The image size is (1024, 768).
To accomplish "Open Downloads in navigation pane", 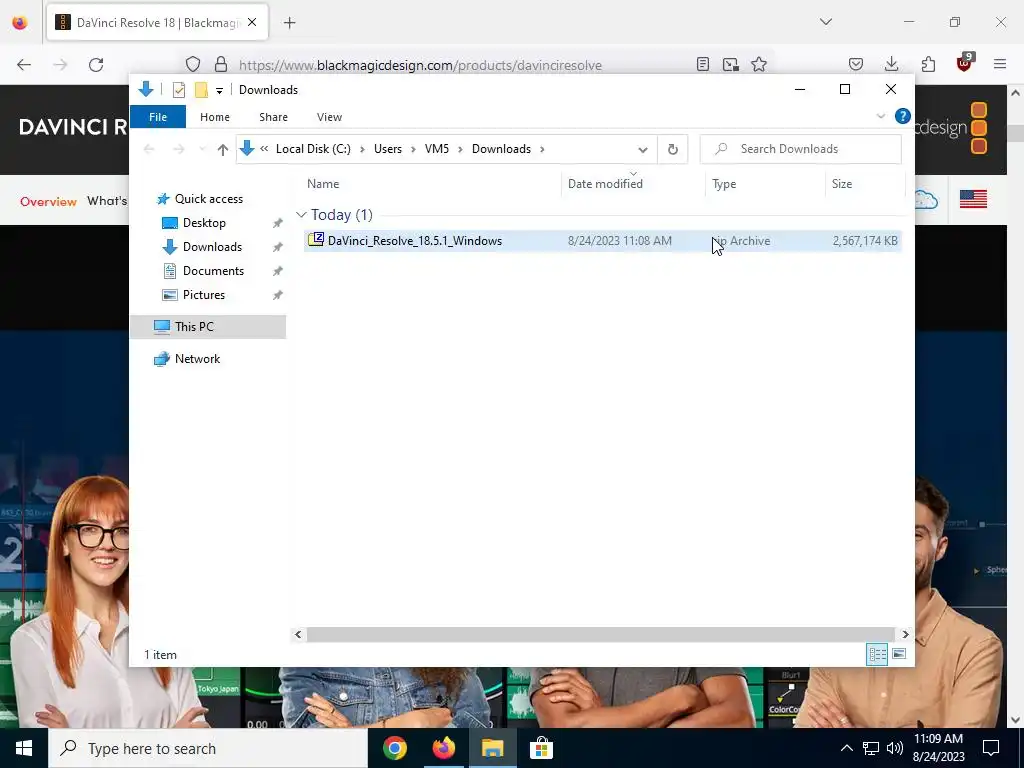I will pyautogui.click(x=212, y=247).
